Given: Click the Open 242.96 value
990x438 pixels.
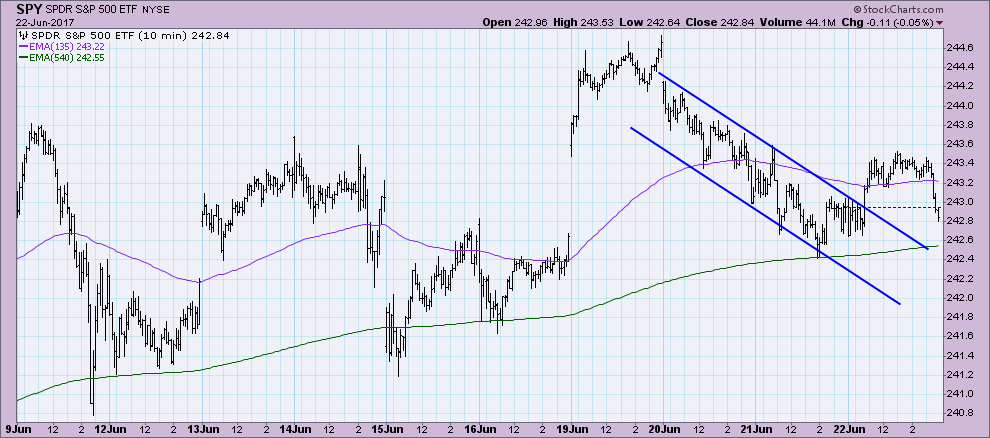Looking at the screenshot, I should click(x=515, y=23).
